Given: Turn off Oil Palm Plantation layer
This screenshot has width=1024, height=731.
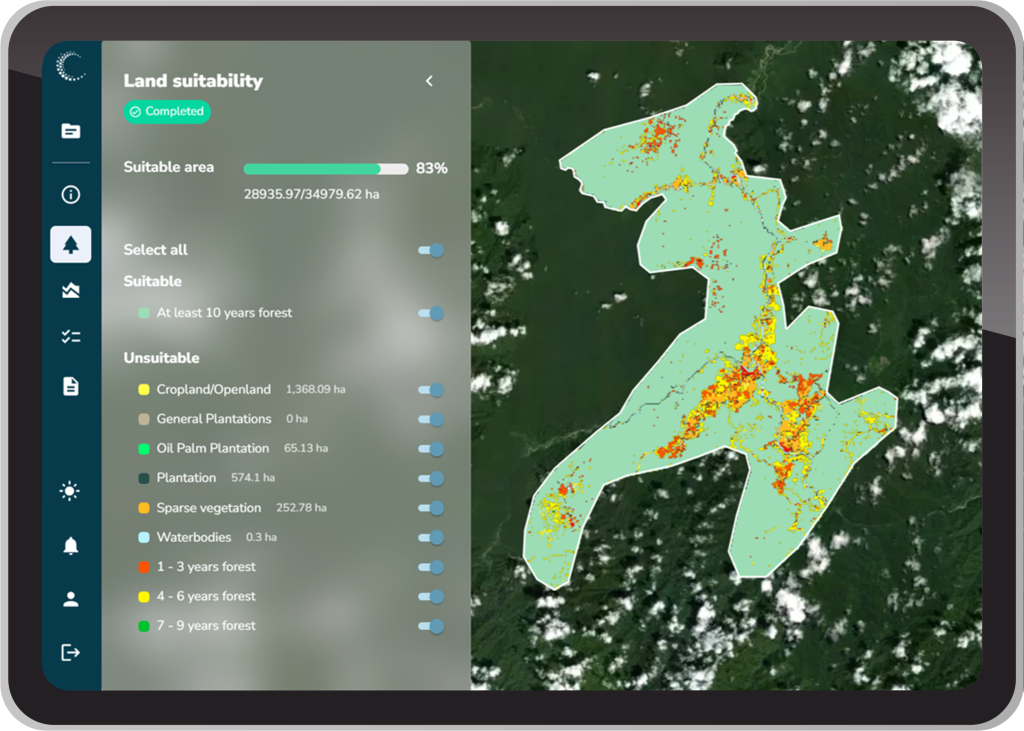Looking at the screenshot, I should [431, 449].
